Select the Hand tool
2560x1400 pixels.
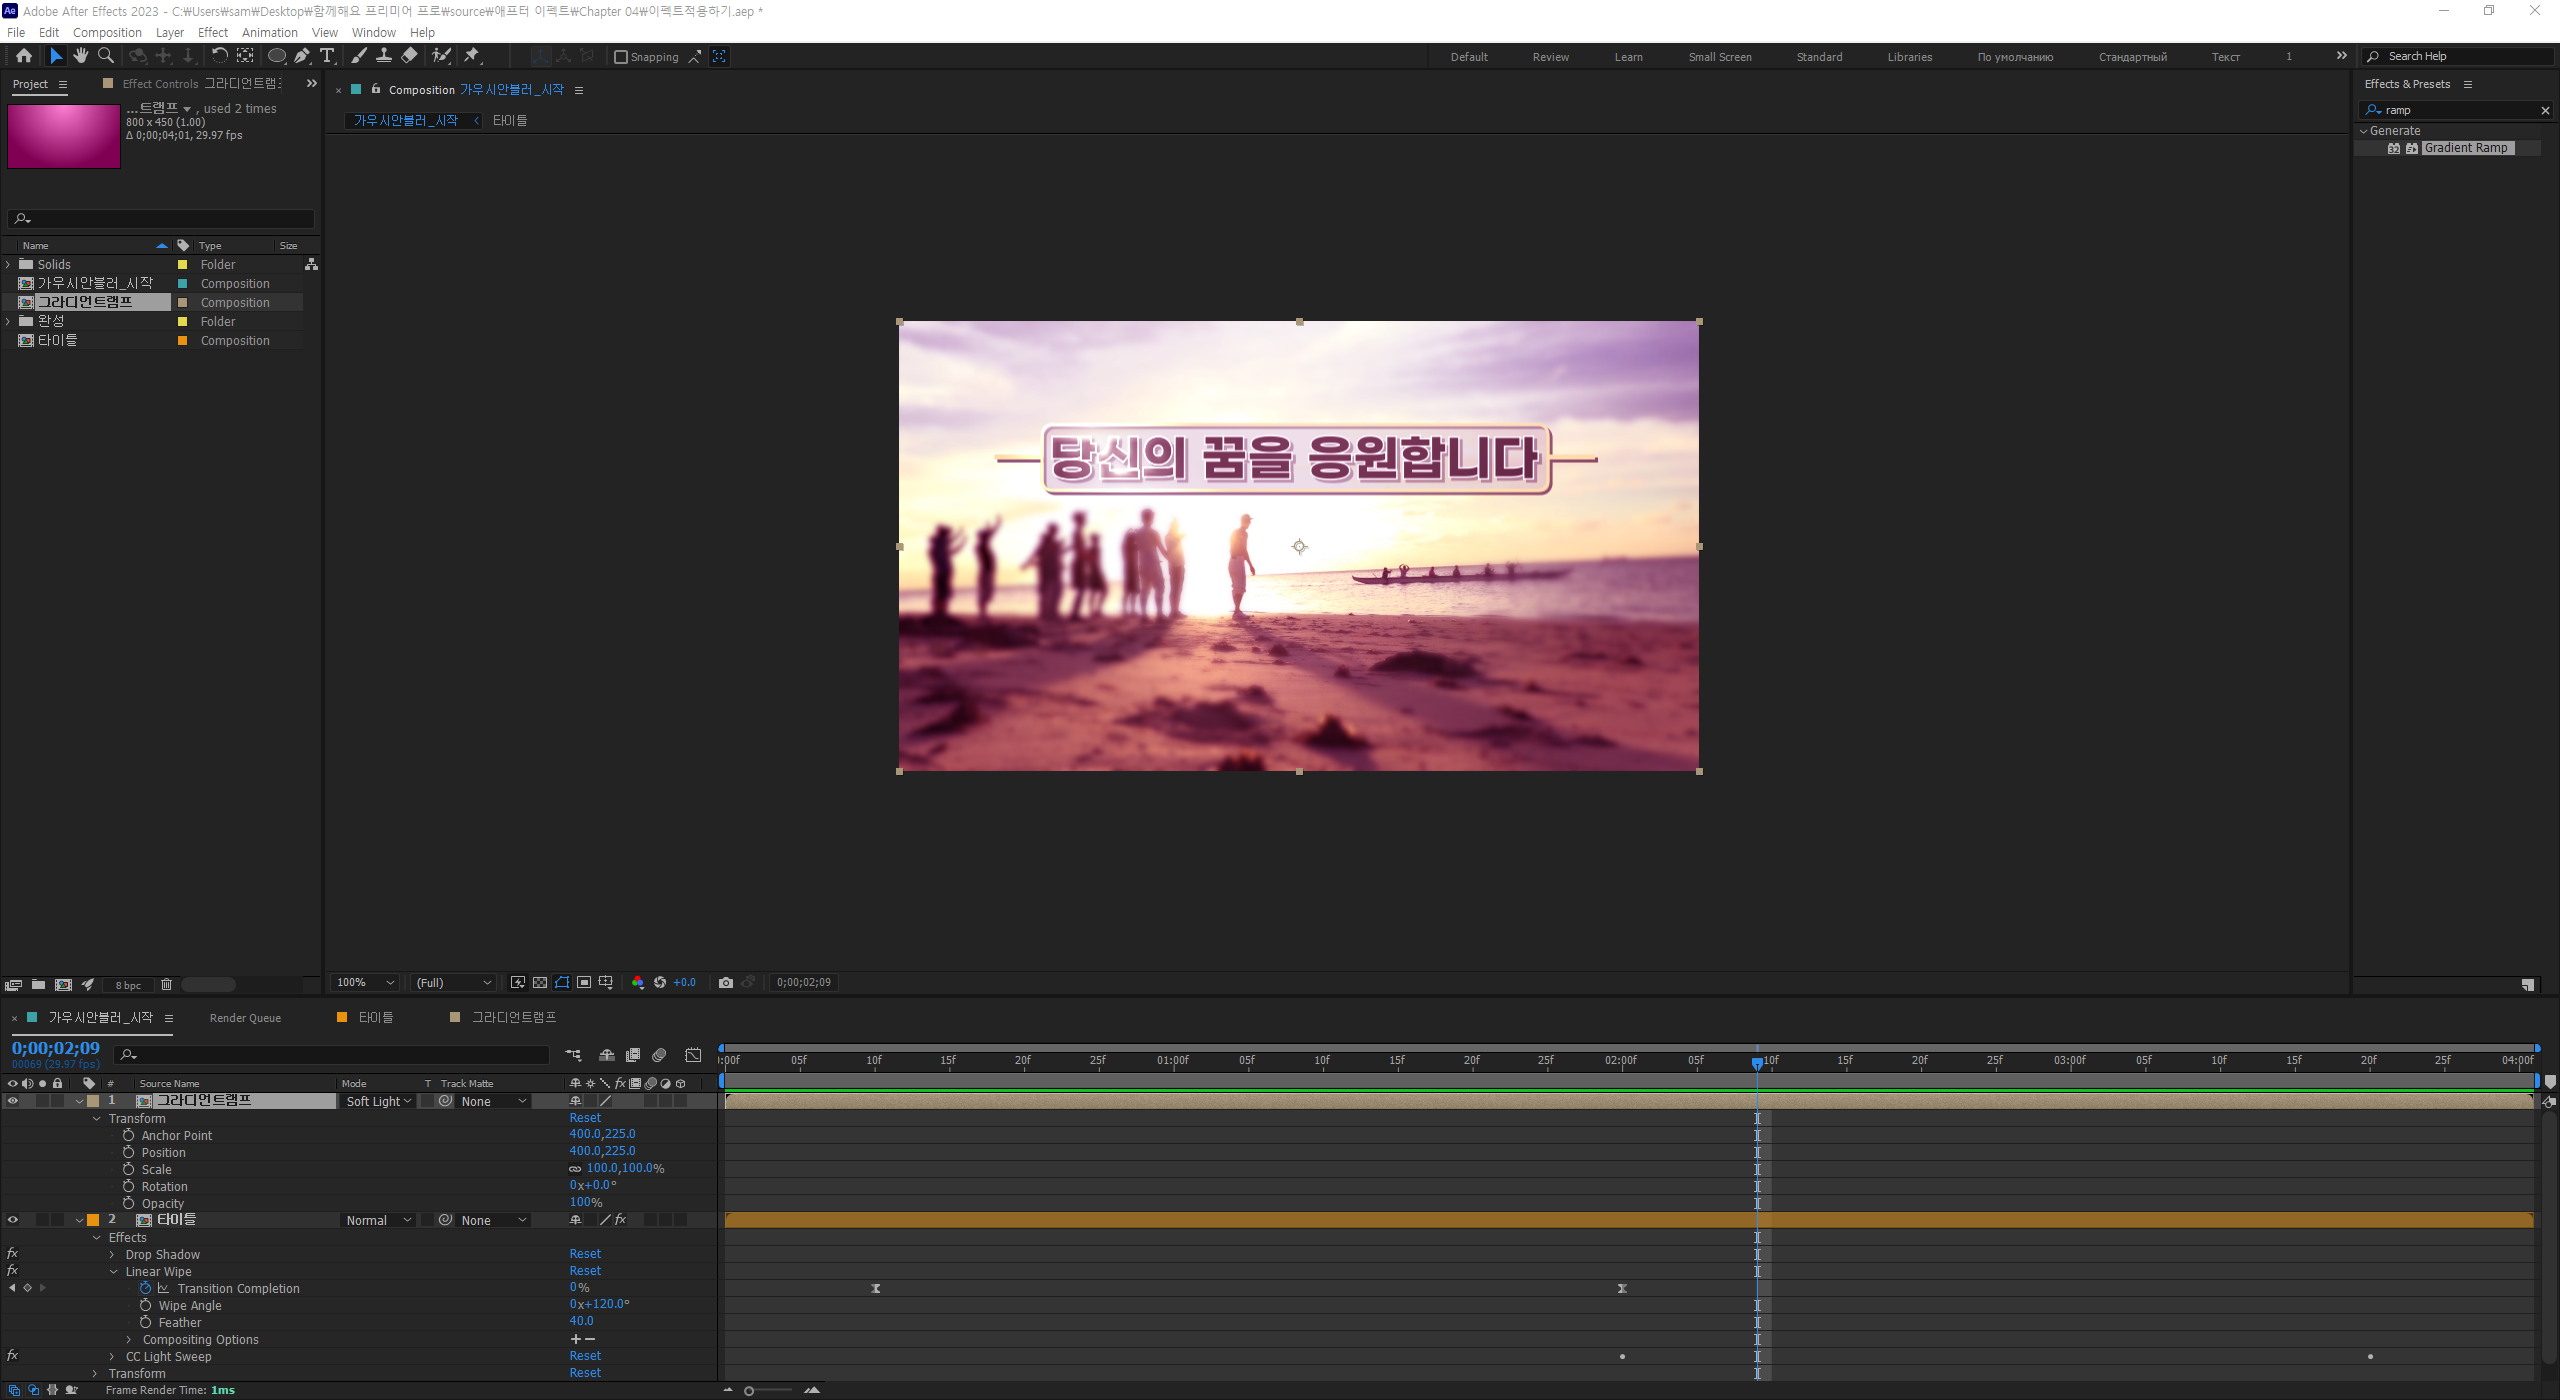pos(81,56)
